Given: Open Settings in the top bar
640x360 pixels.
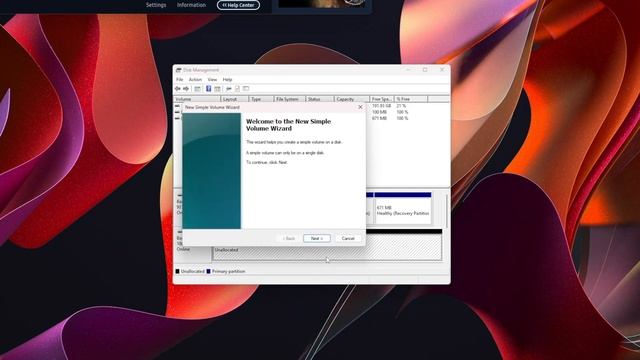Looking at the screenshot, I should [156, 5].
